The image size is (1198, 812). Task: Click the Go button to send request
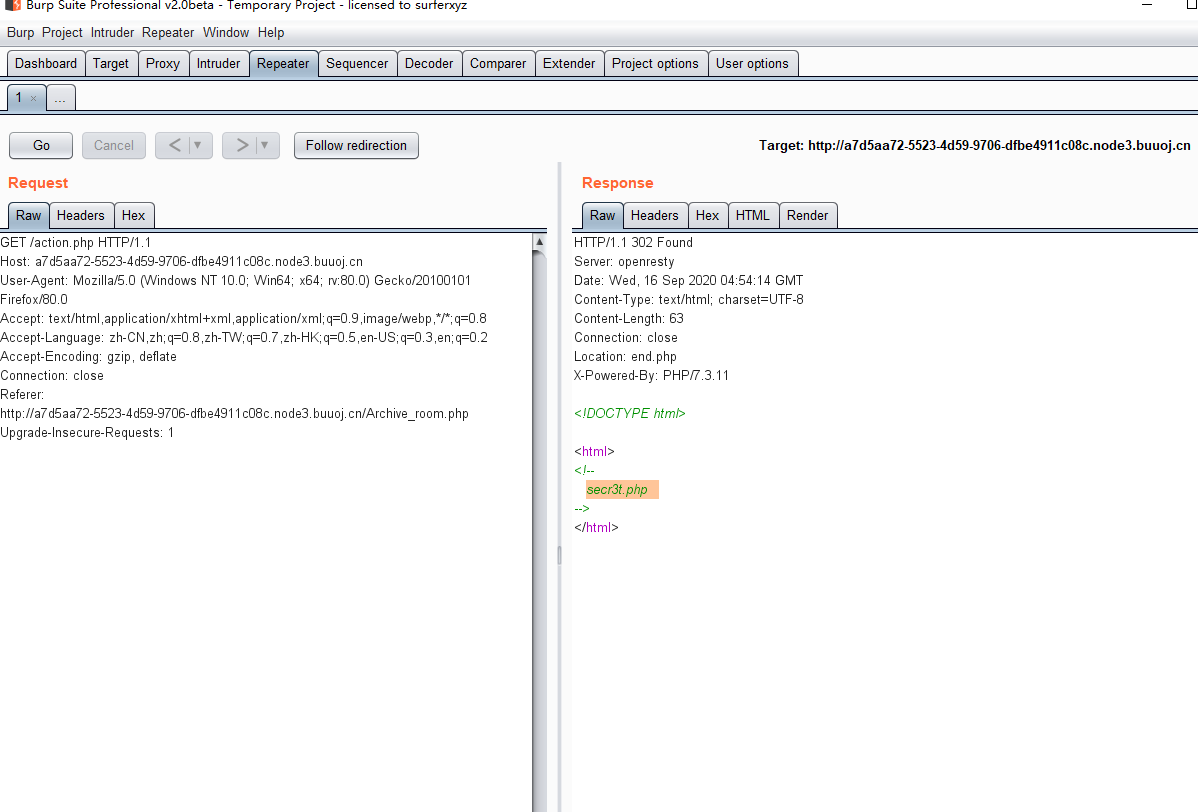(x=41, y=145)
